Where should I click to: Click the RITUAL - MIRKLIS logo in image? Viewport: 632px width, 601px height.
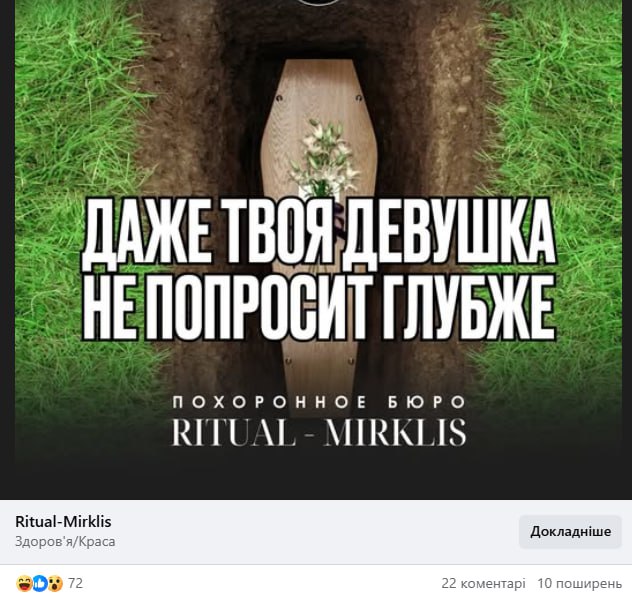[319, 433]
